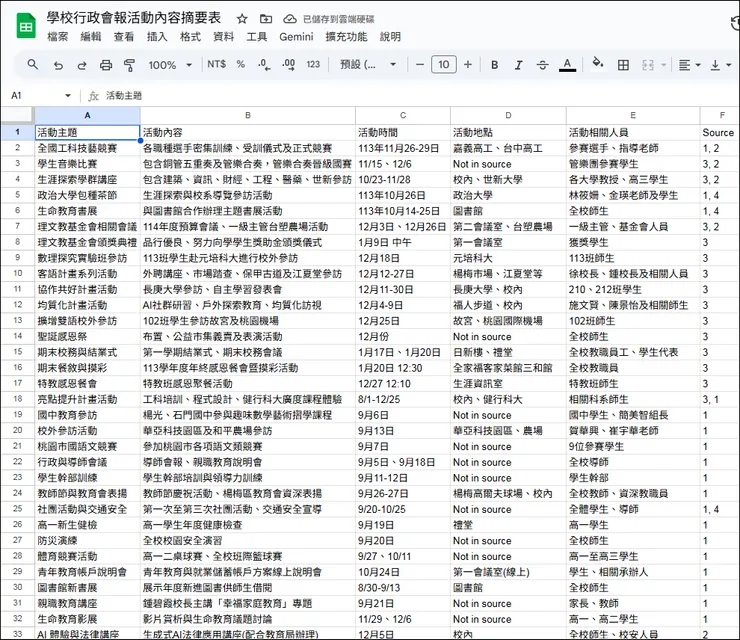Viewport: 740px width, 640px height.
Task: Select cell 全家福客家菜館三和館
Action: pyautogui.click(x=508, y=368)
